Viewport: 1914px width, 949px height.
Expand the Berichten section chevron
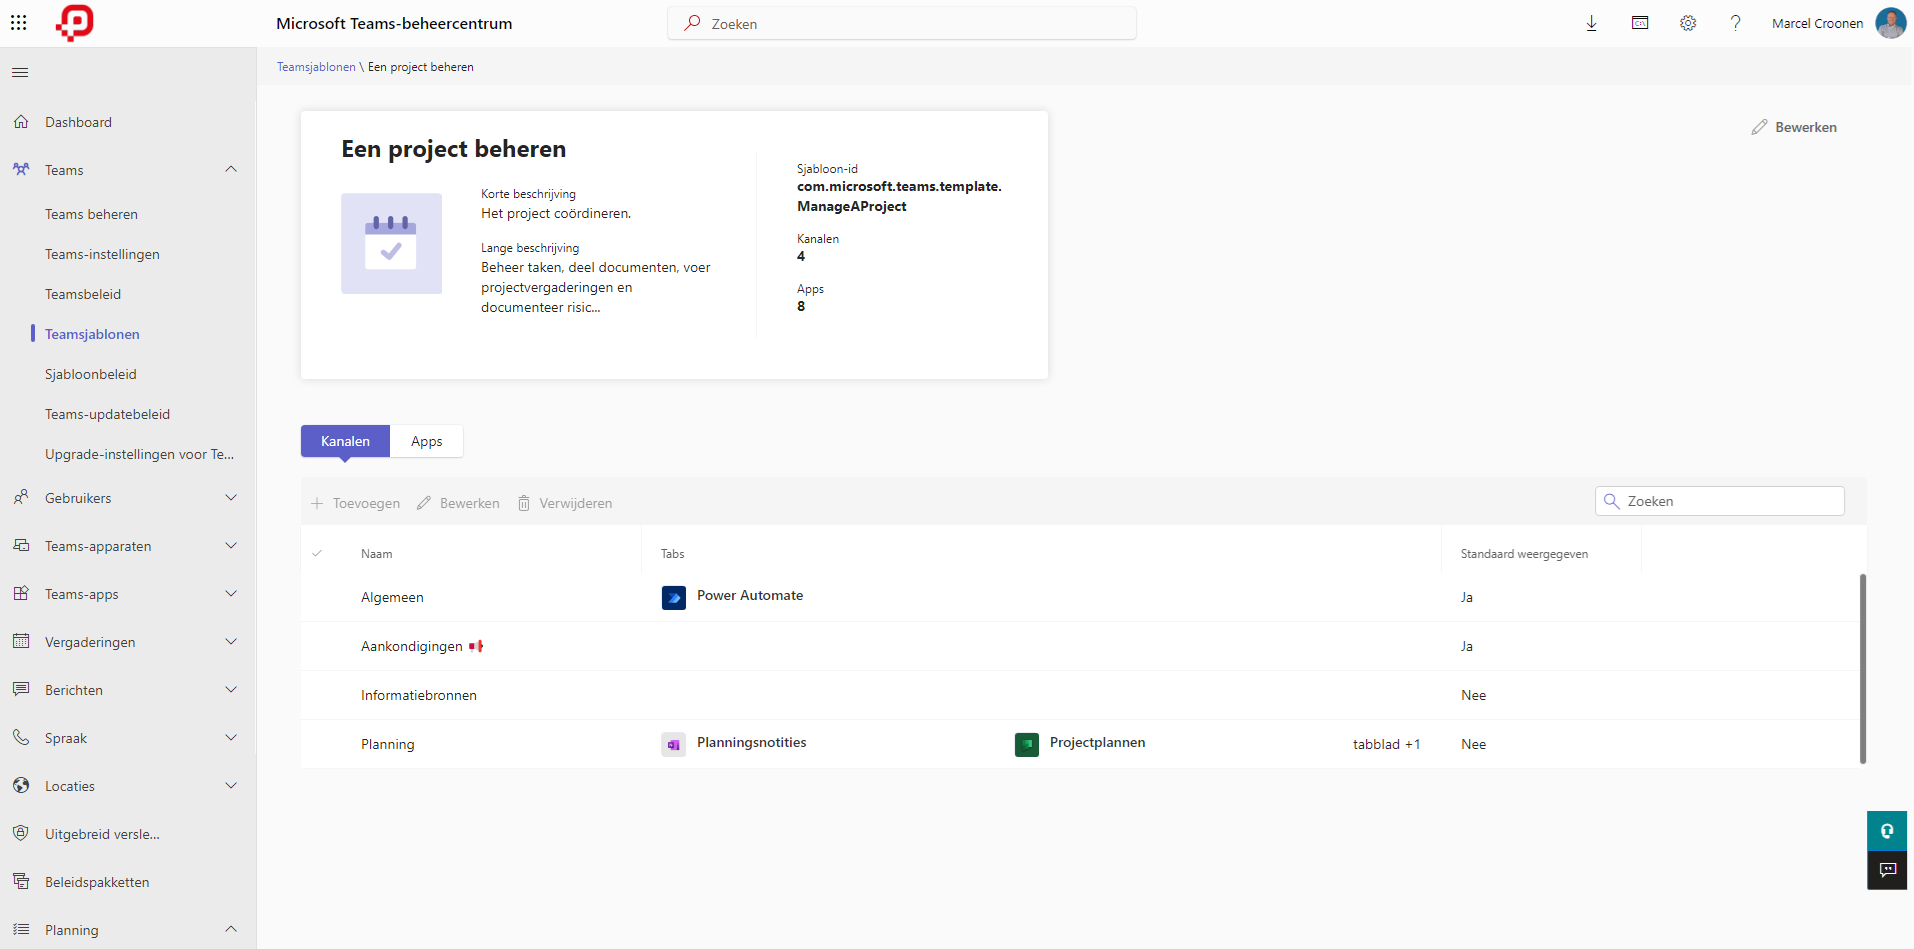(x=231, y=689)
